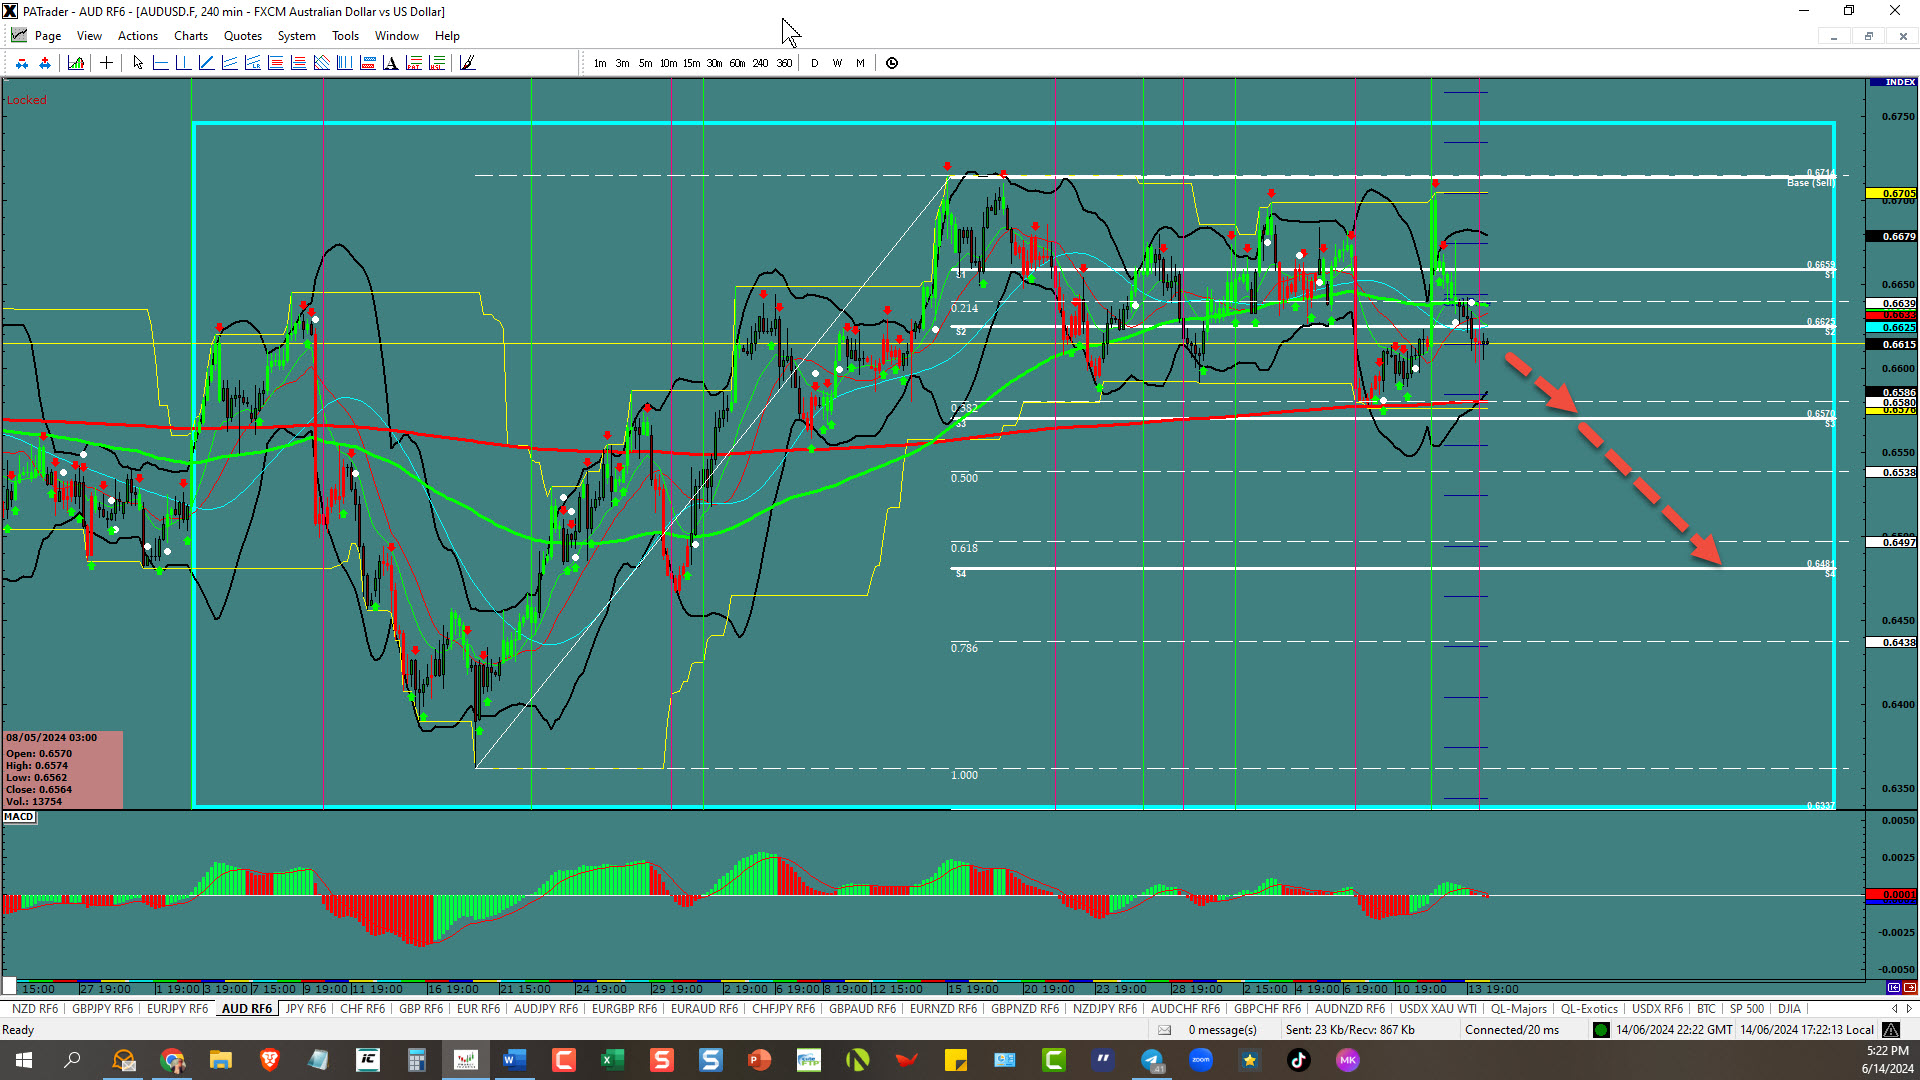Screen dimensions: 1920x1080
Task: Open Telegram from the Windows taskbar
Action: (1152, 1060)
